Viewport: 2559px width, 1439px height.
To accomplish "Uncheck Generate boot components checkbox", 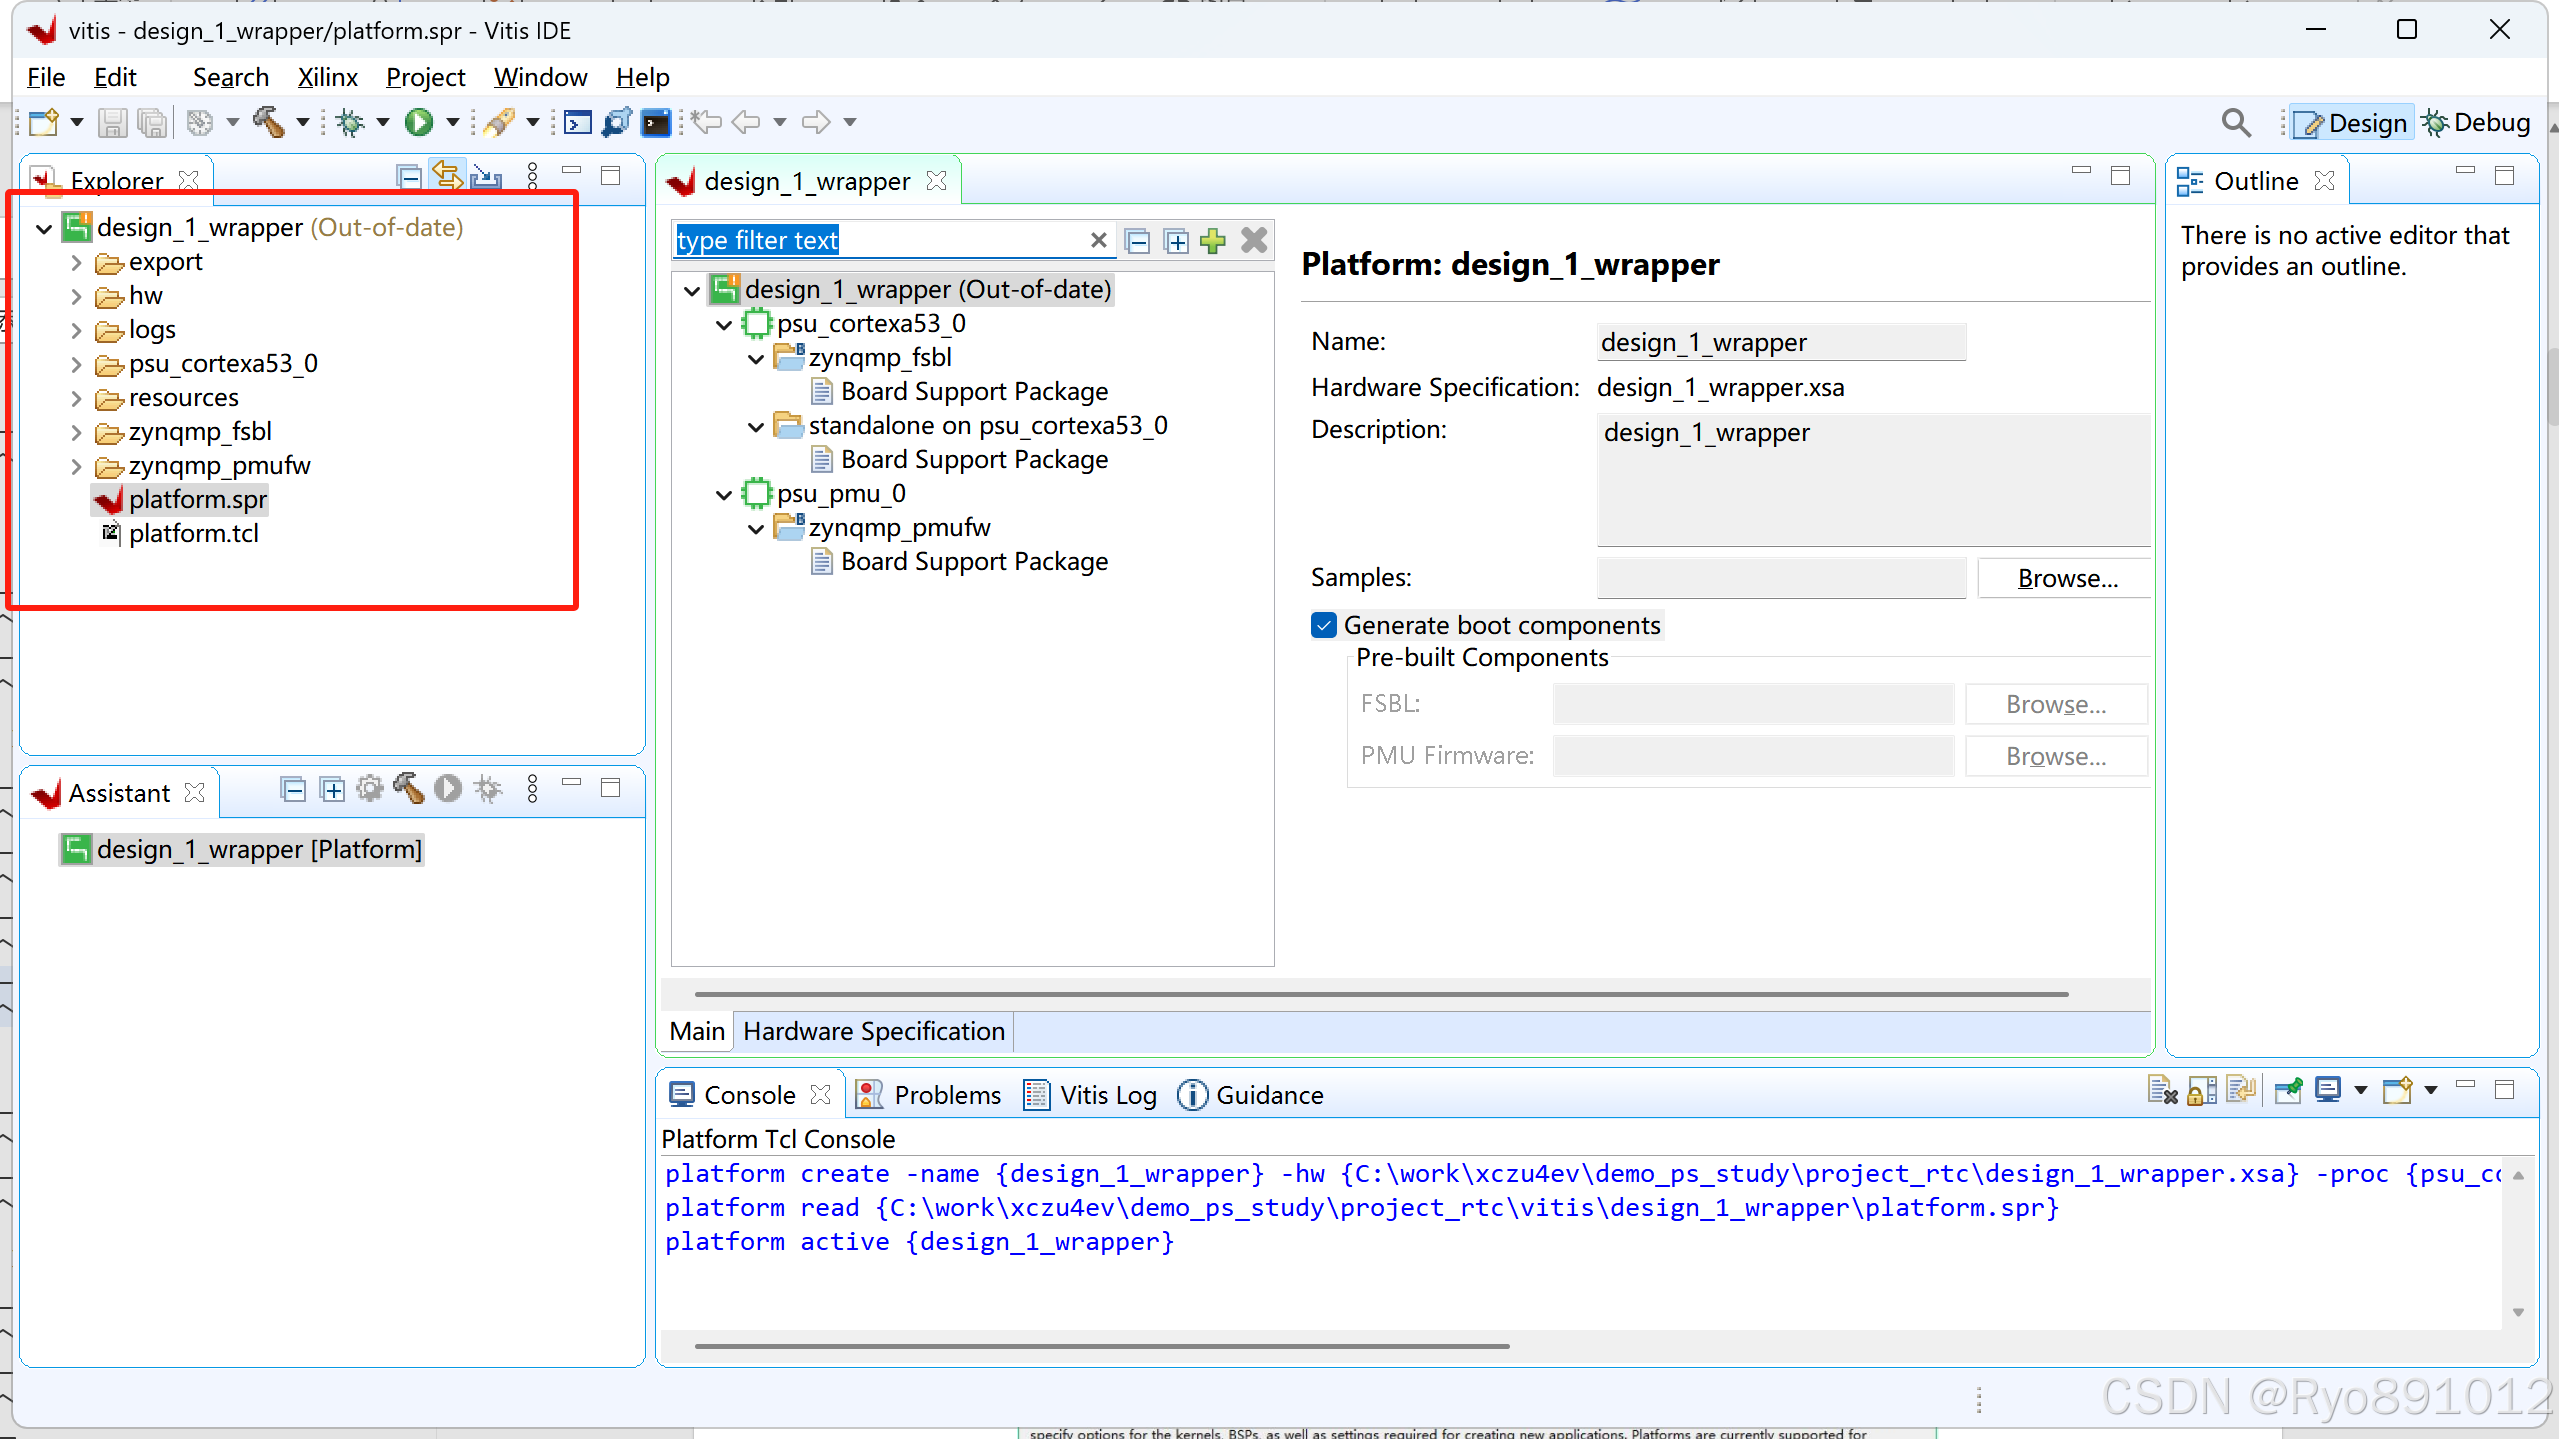I will [x=1323, y=626].
